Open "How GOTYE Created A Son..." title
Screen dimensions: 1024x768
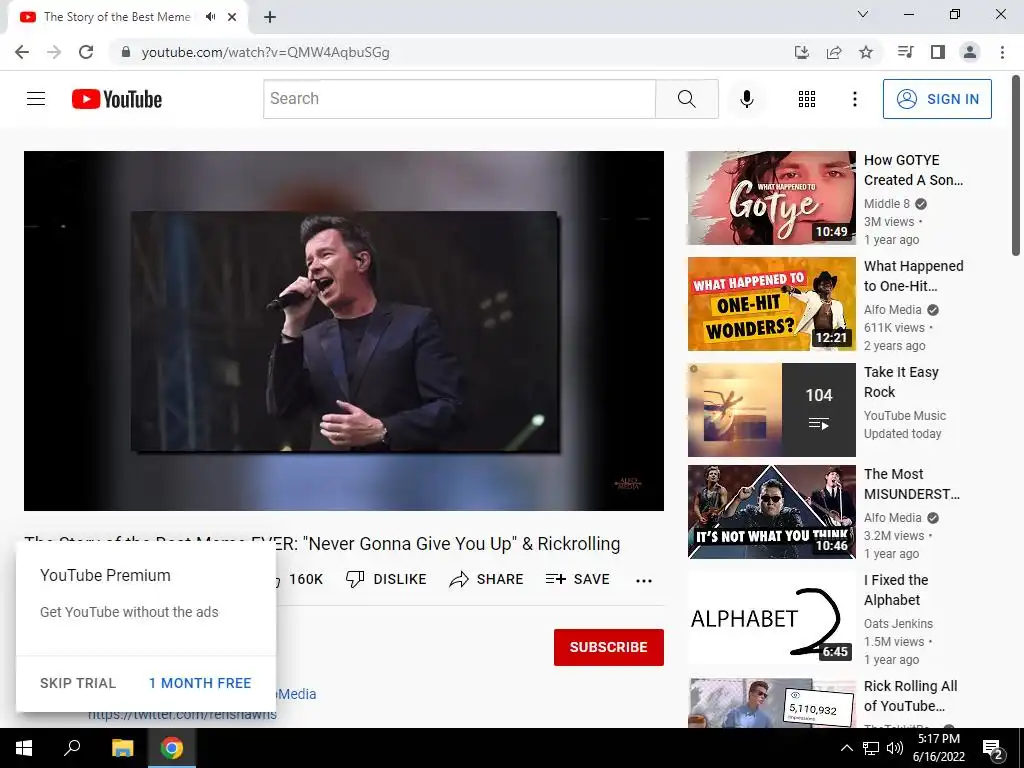point(913,170)
